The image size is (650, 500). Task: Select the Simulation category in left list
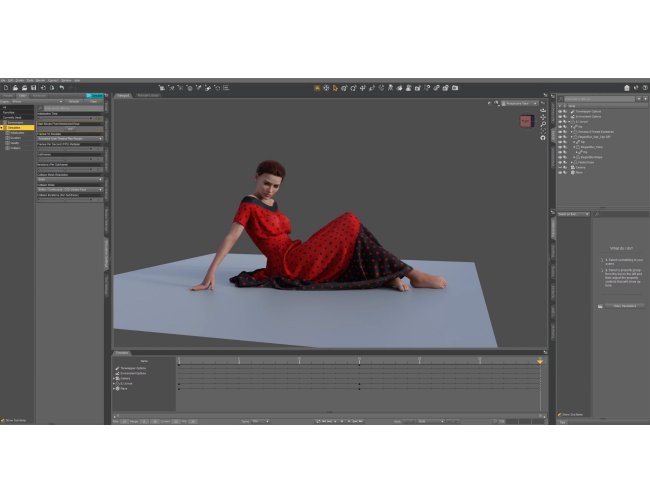[17, 128]
